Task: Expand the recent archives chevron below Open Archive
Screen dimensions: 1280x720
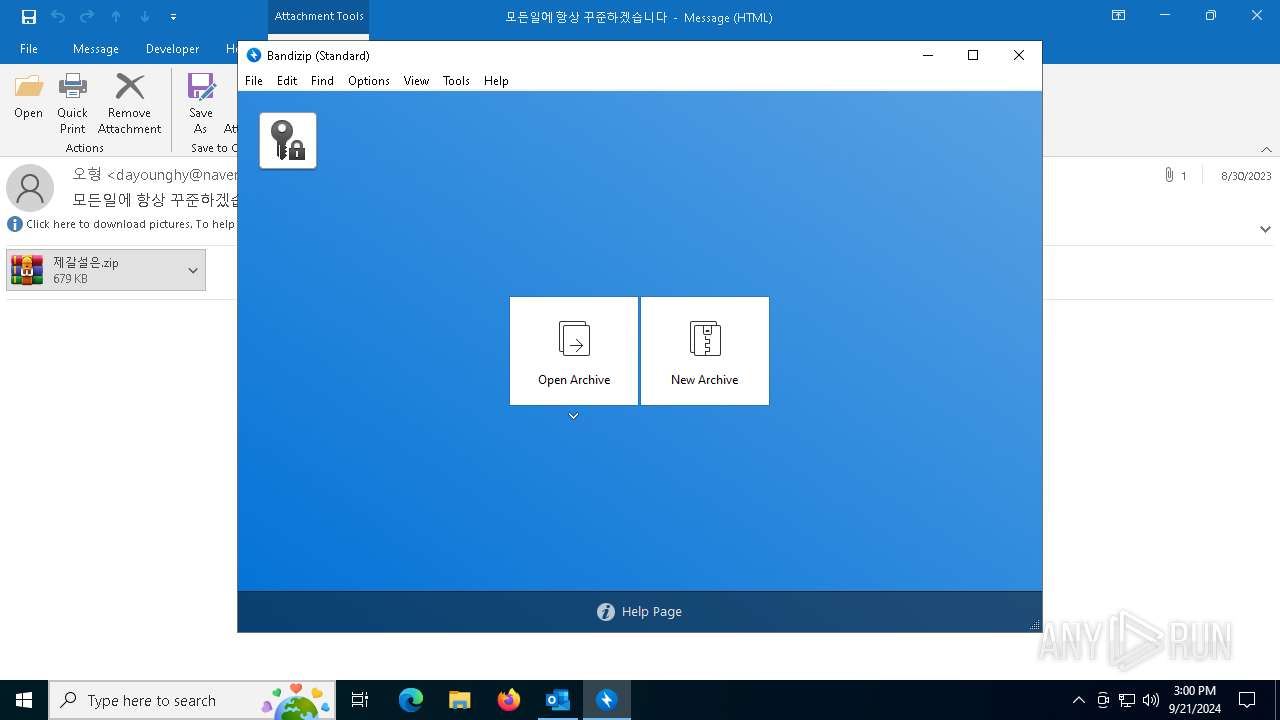Action: click(574, 416)
